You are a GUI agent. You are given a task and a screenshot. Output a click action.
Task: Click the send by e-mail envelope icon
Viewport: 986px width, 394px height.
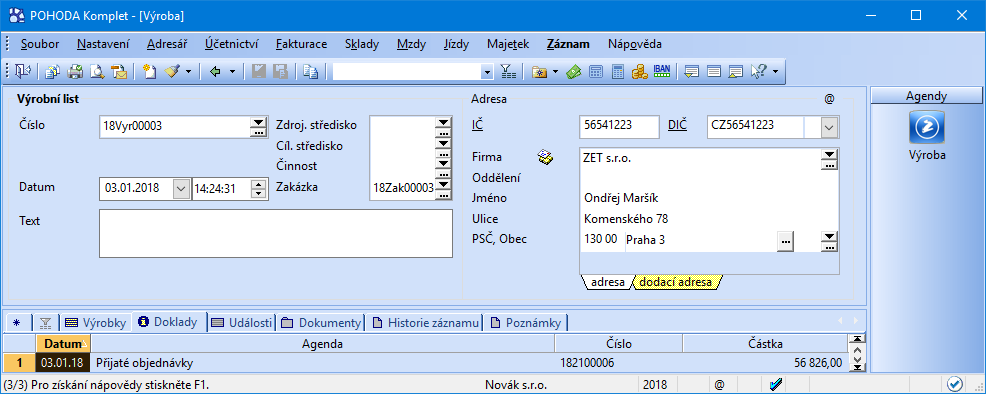tap(119, 72)
